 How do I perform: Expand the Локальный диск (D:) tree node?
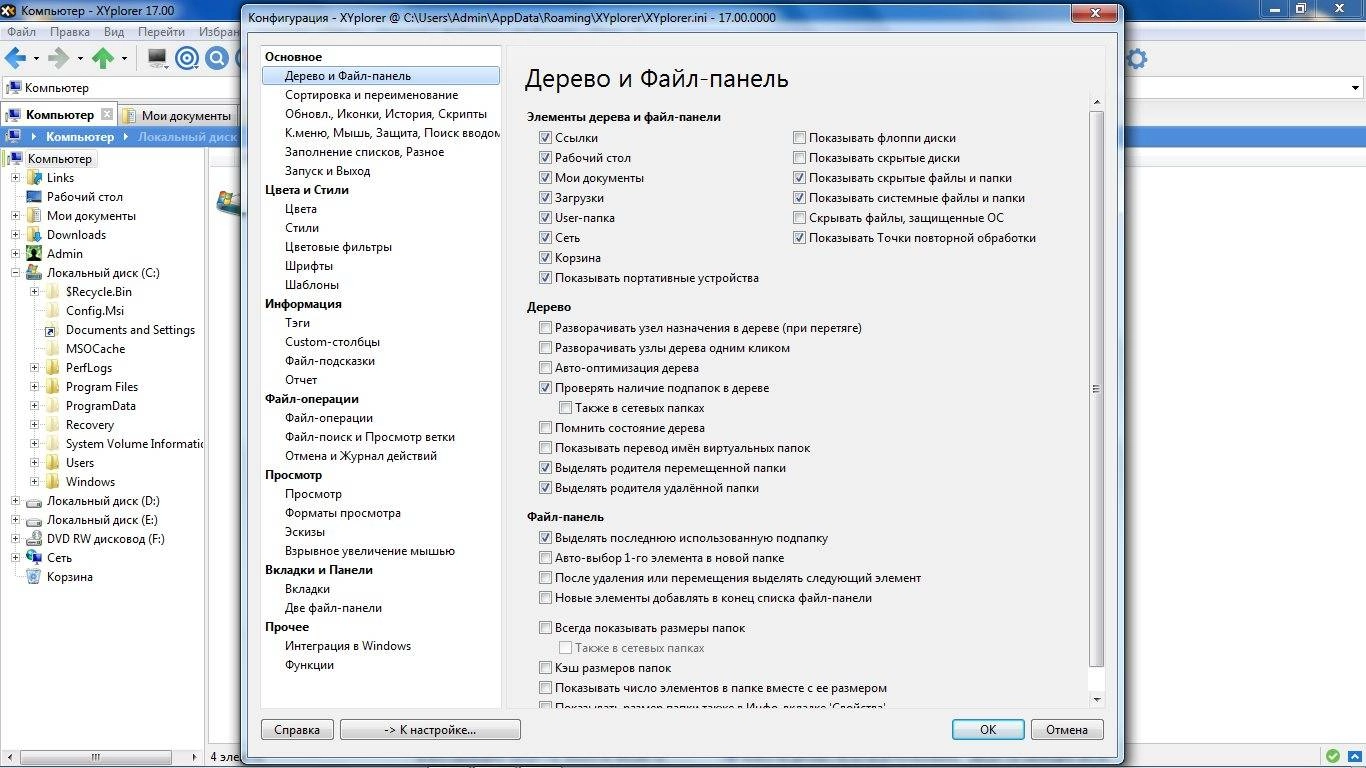click(x=16, y=501)
